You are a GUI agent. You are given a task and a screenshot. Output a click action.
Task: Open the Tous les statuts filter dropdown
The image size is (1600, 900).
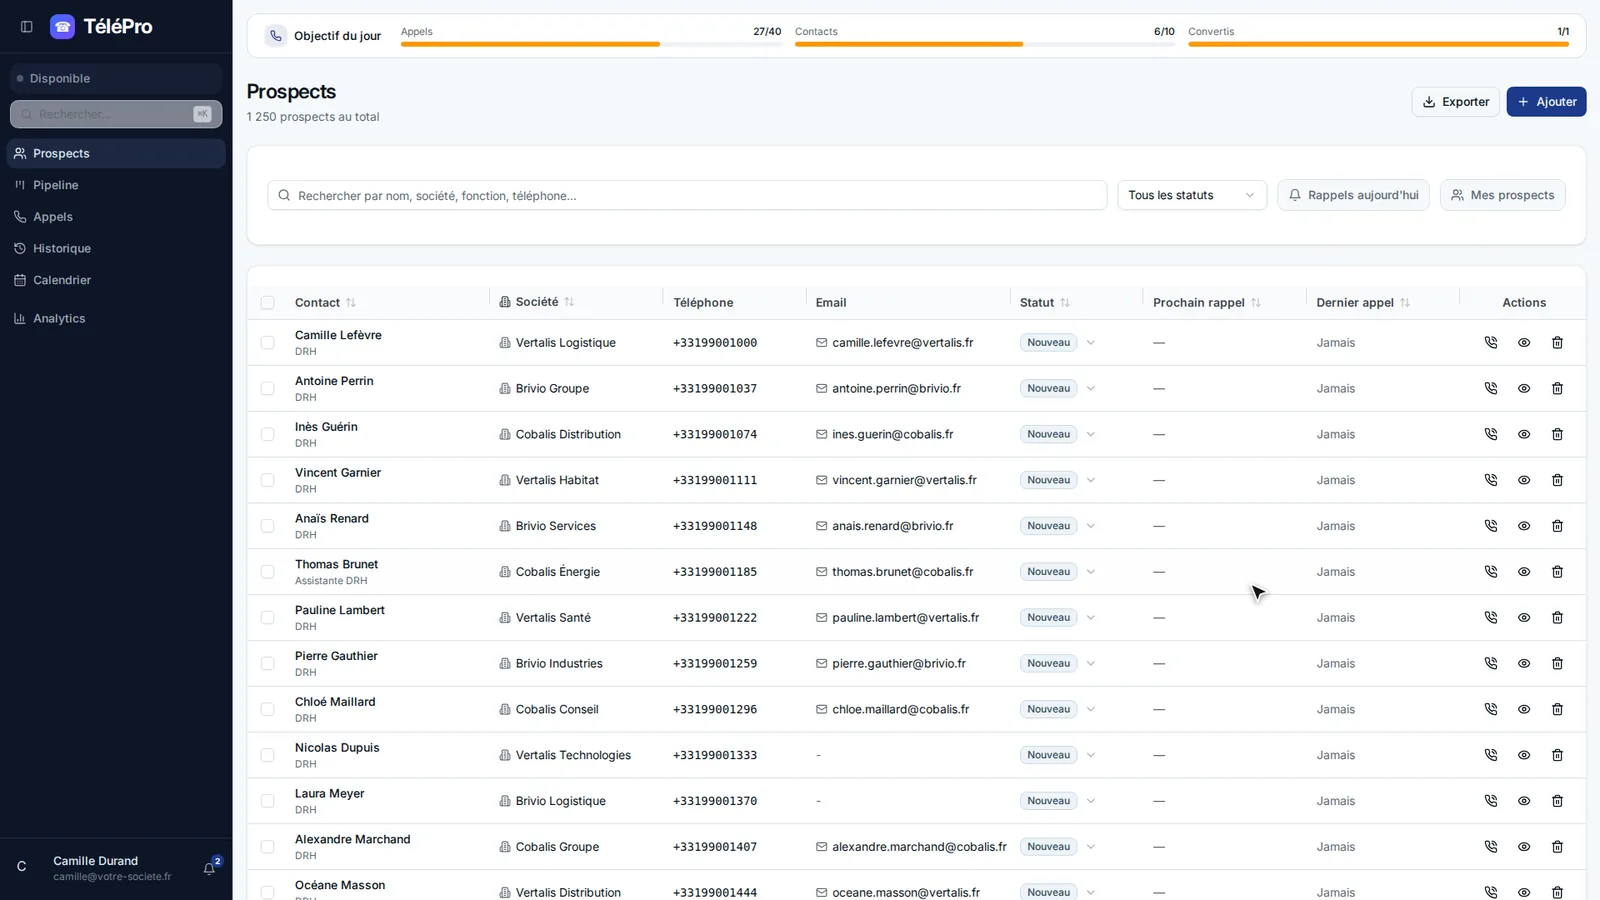[1191, 195]
